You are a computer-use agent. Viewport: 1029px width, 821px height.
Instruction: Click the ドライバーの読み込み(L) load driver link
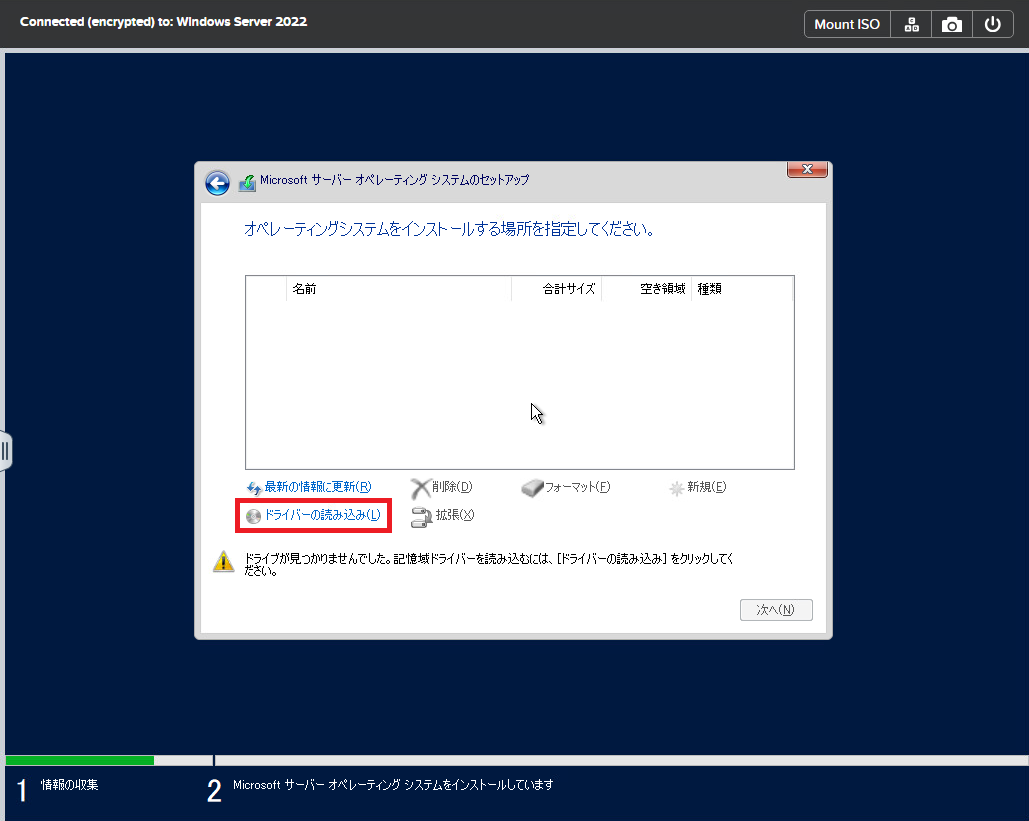(314, 515)
